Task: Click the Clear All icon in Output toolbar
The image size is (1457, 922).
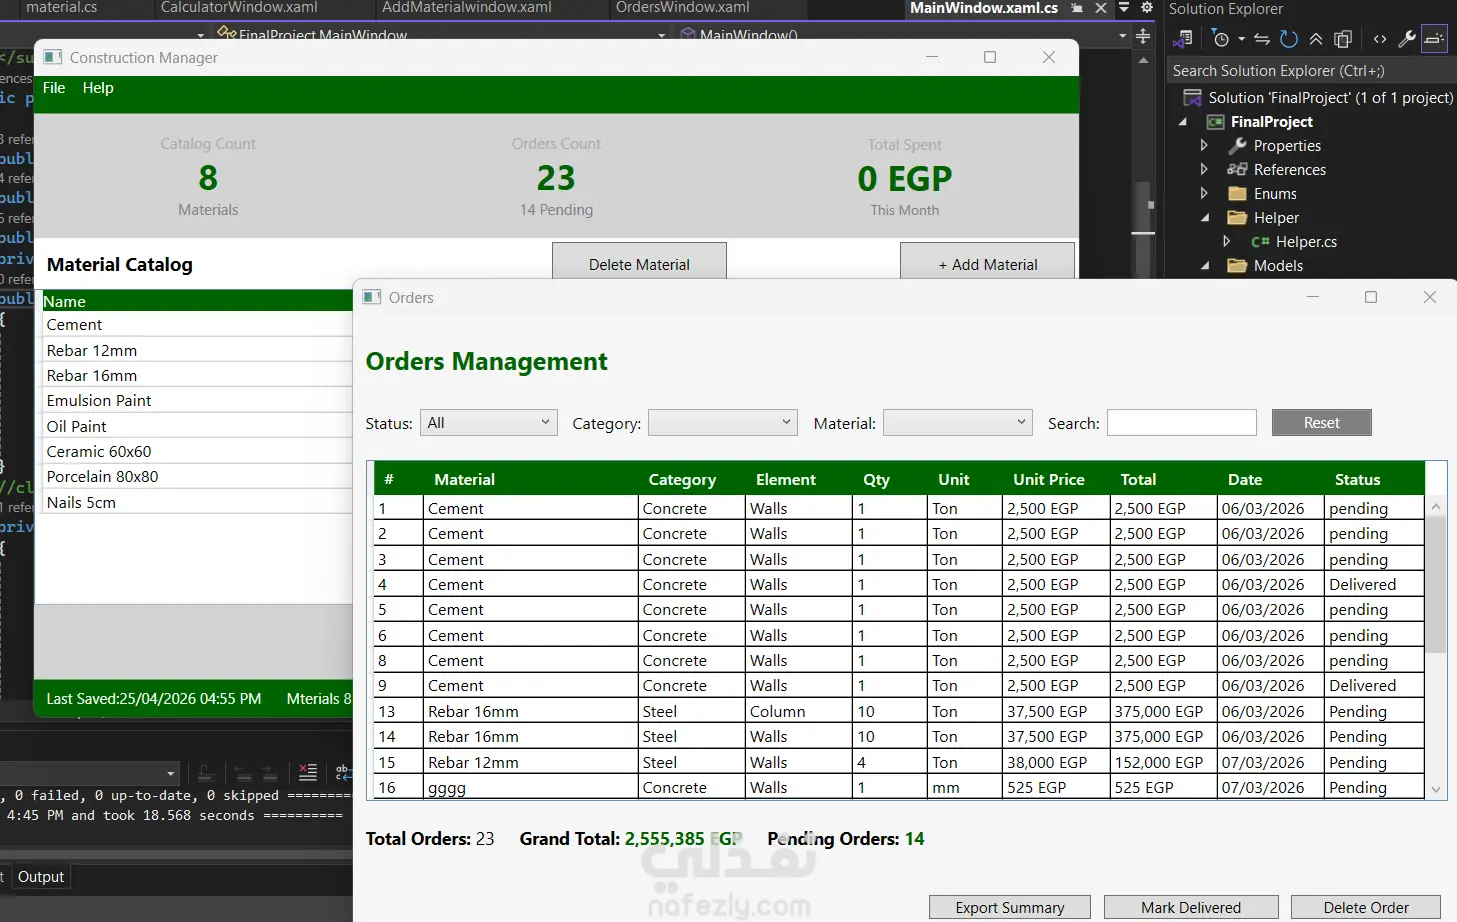Action: pos(308,773)
